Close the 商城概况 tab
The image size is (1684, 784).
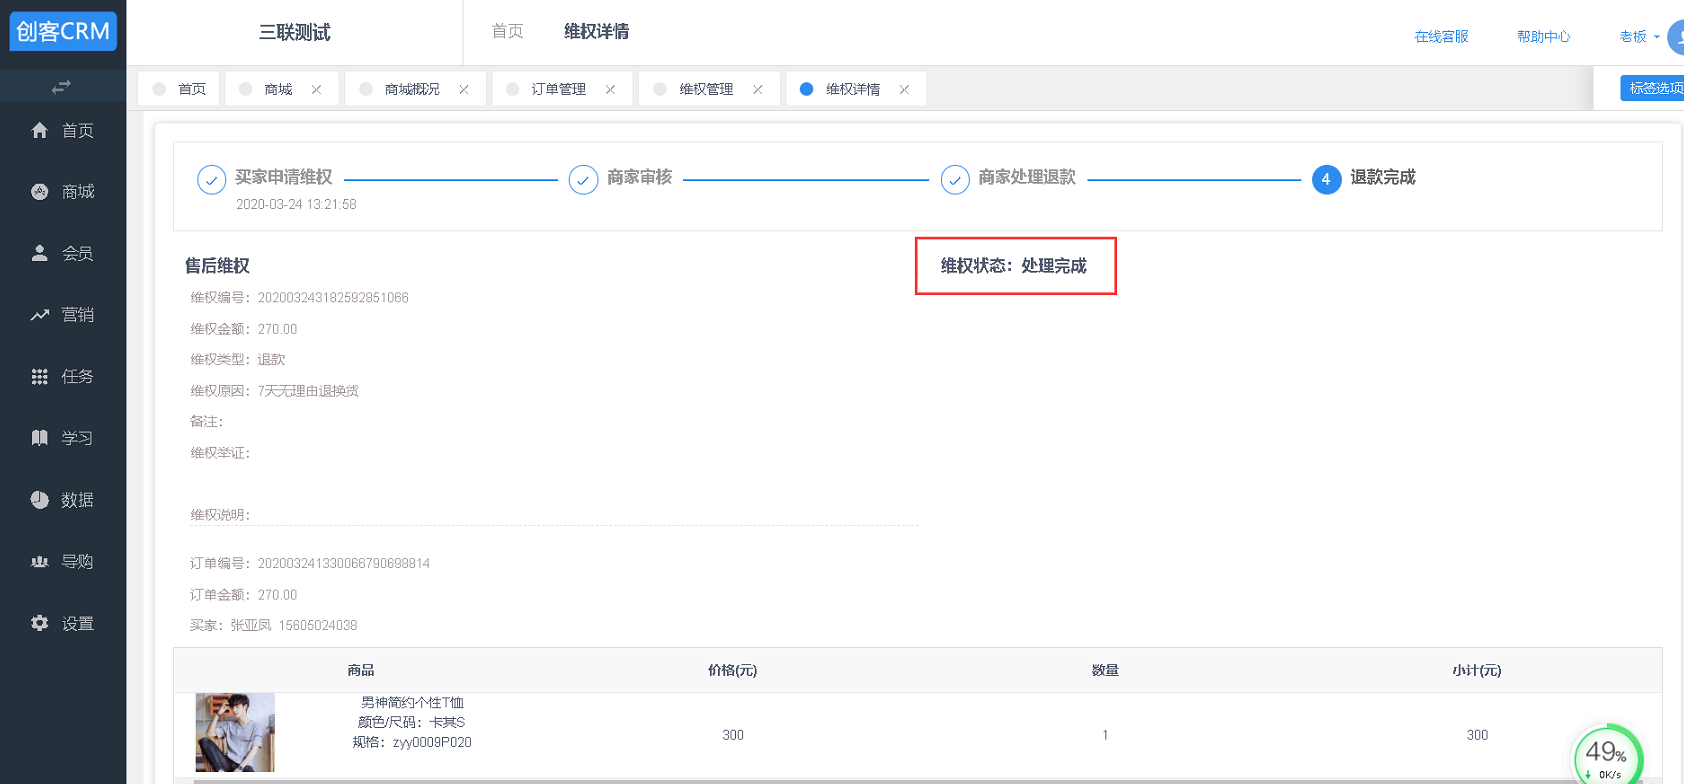pos(464,89)
